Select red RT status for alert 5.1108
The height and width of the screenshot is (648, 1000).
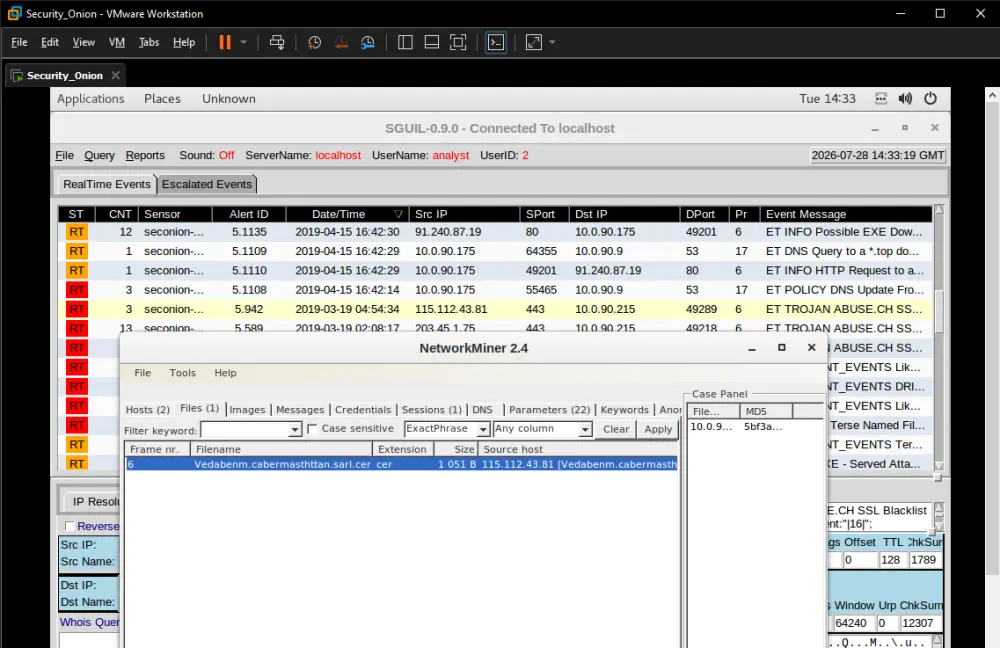(77, 290)
